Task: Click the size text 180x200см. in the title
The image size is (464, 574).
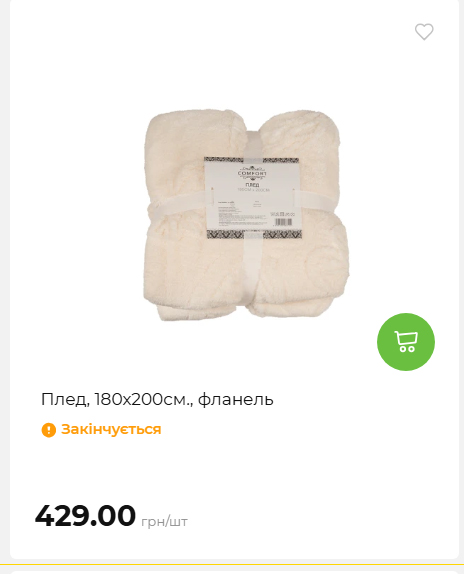Action: 144,399
